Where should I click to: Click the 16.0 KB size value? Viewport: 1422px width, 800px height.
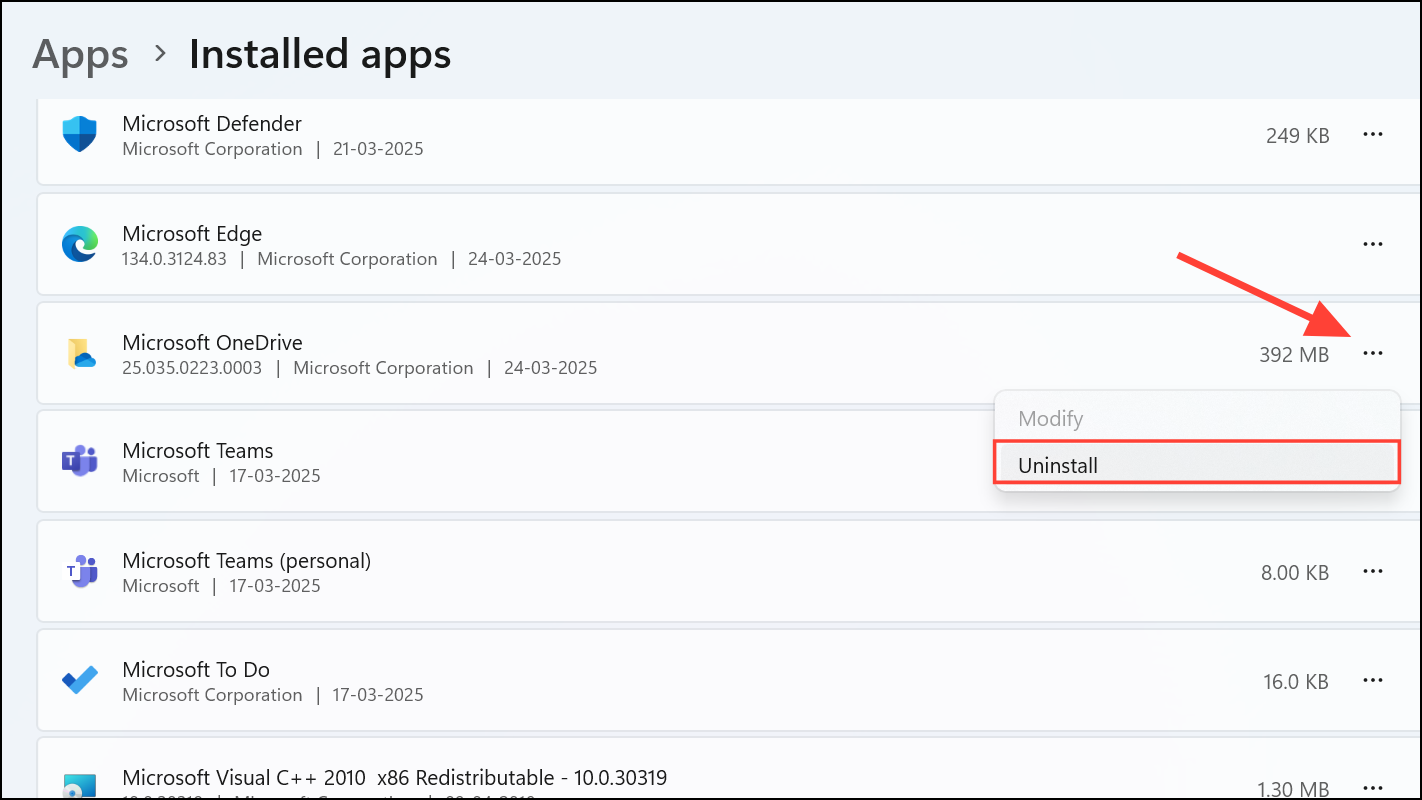pos(1296,682)
